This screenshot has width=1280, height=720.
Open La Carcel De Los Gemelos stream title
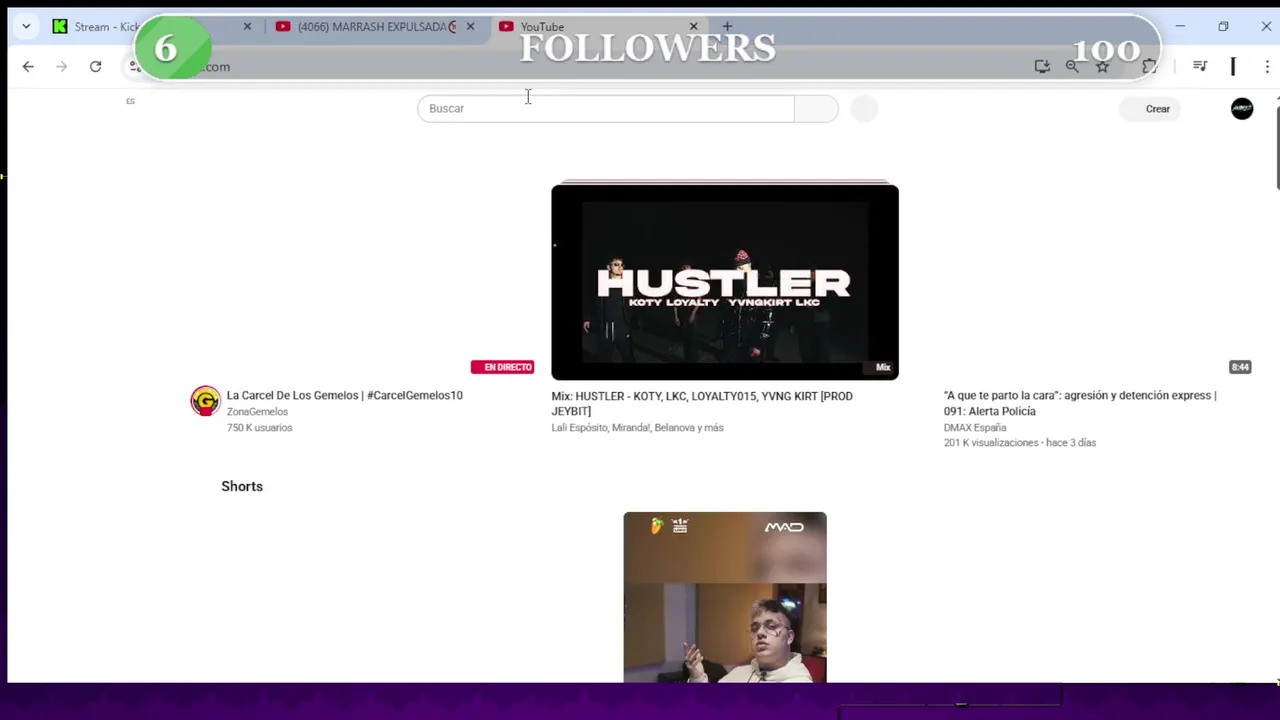344,395
